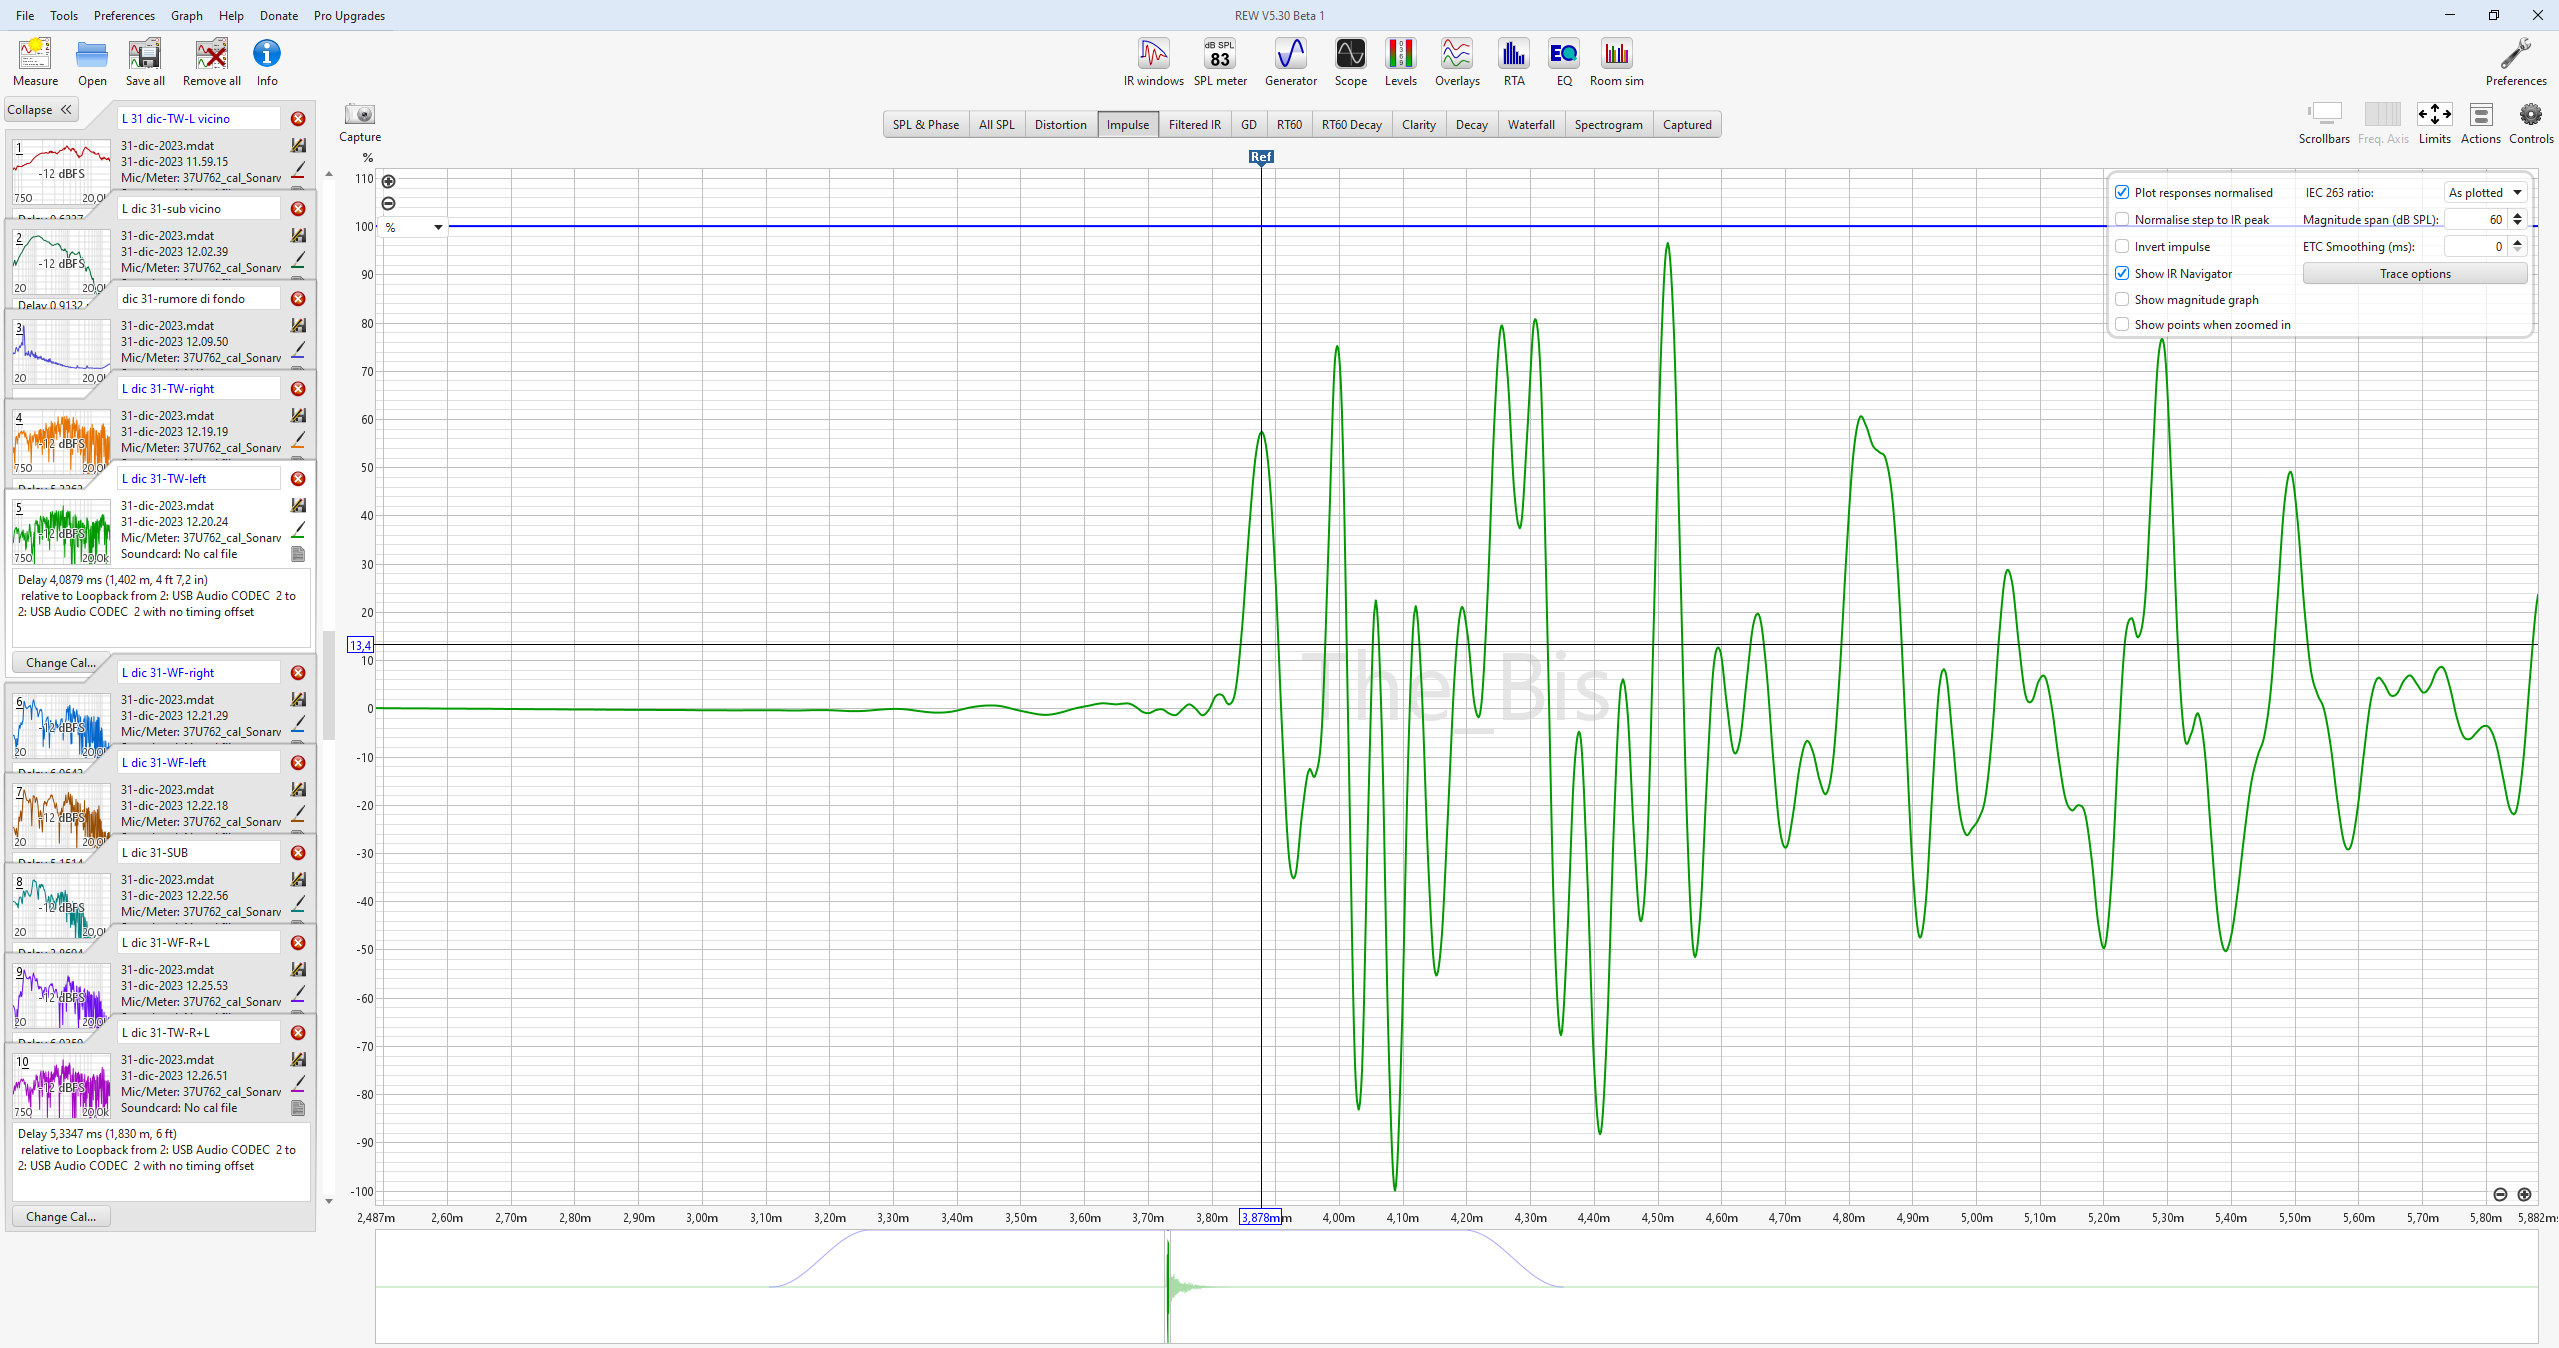This screenshot has height=1348, width=2559.
Task: Select thumbnail of measurement 4 TW-right
Action: pos(61,441)
